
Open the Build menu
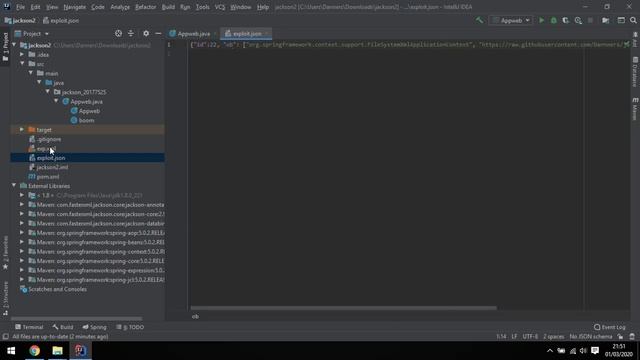click(168, 7)
